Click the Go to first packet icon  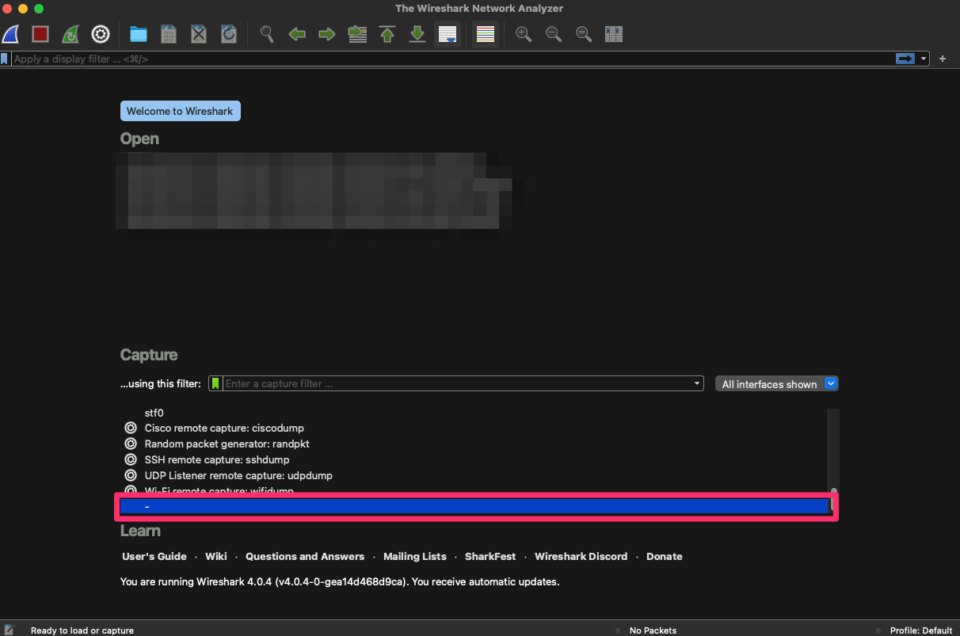coord(387,34)
